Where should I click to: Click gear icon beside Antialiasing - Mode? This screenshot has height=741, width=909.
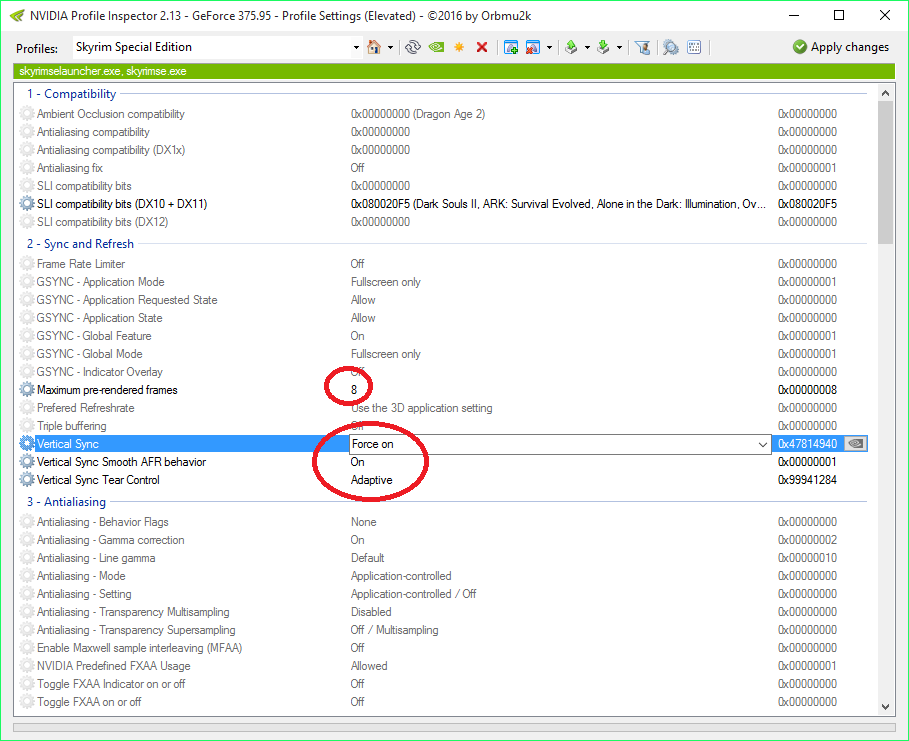[27, 576]
